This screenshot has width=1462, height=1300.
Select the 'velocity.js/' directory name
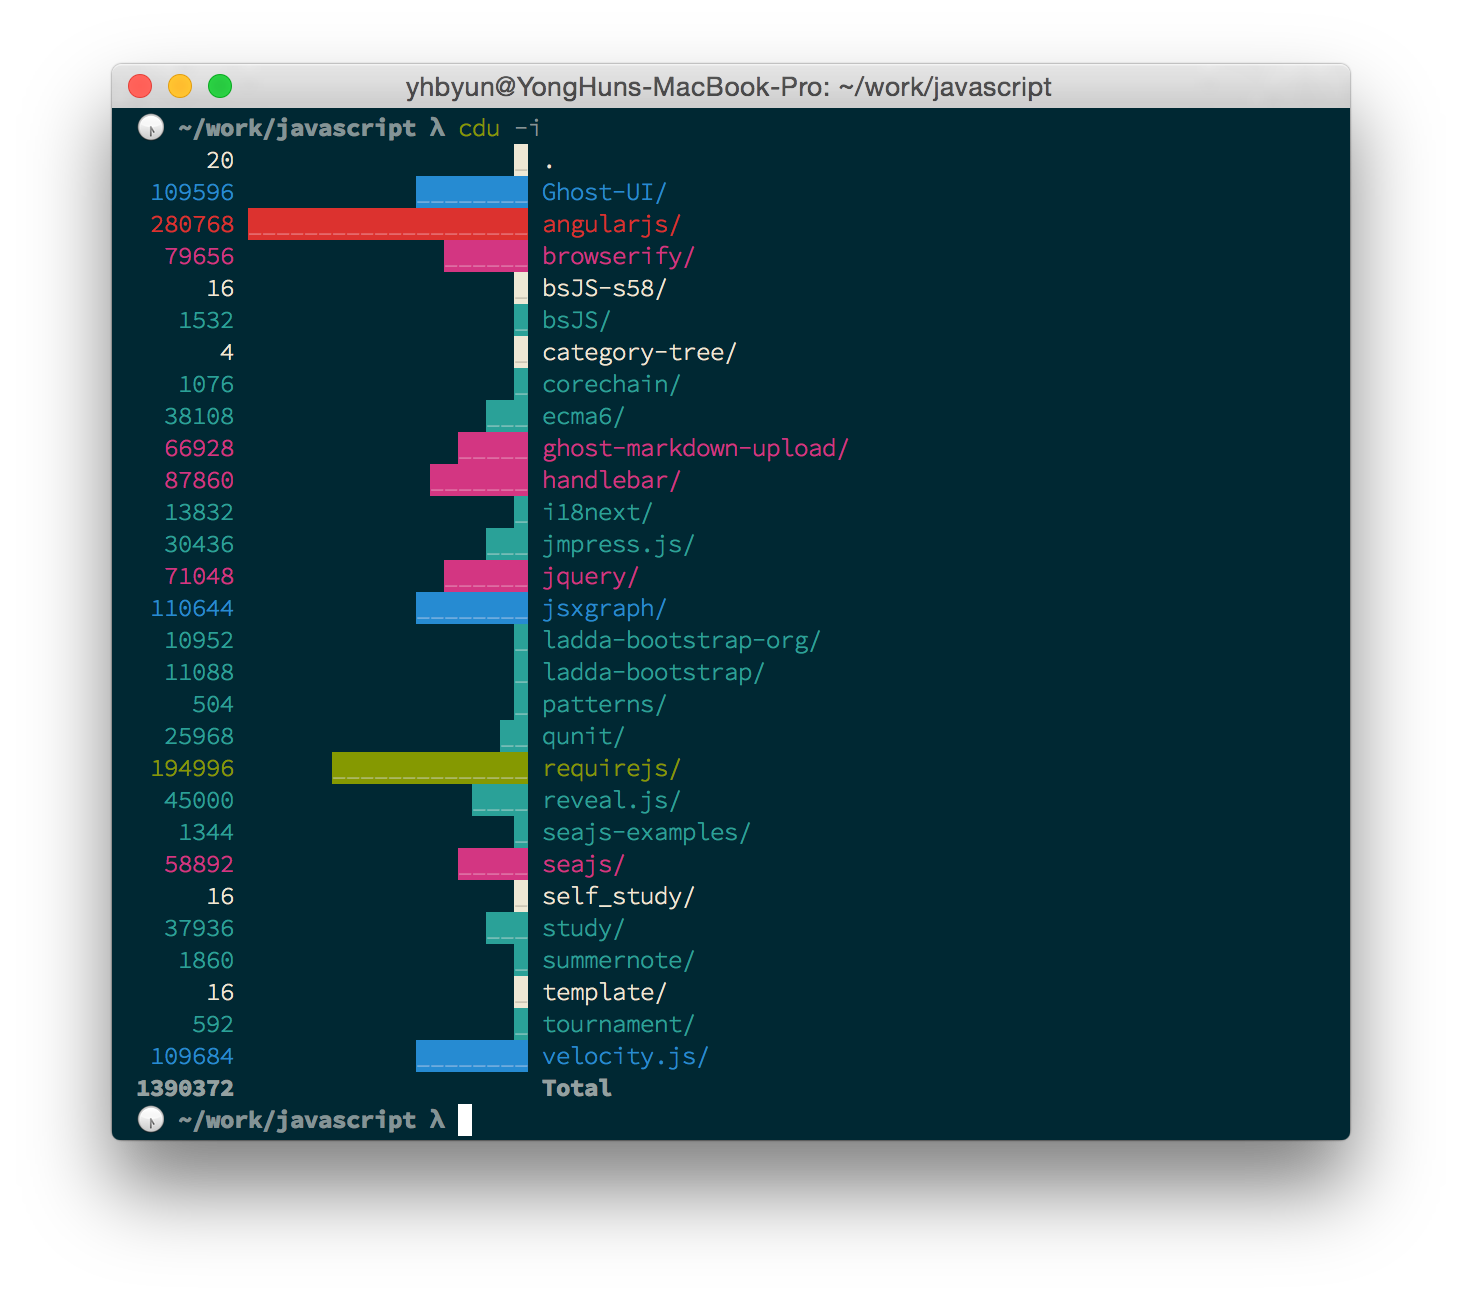point(625,1056)
